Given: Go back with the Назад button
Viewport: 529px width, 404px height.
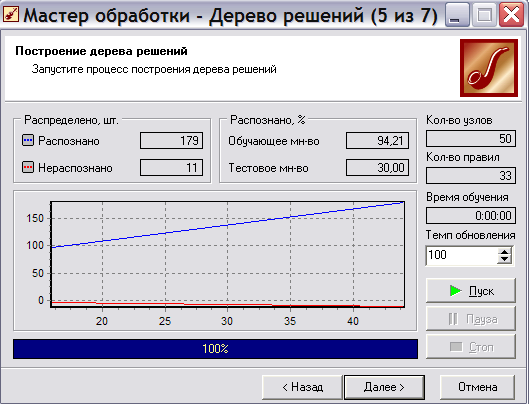Looking at the screenshot, I should 302,387.
